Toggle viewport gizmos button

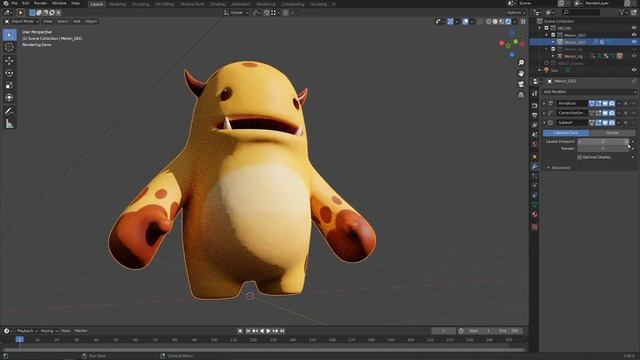[450, 22]
